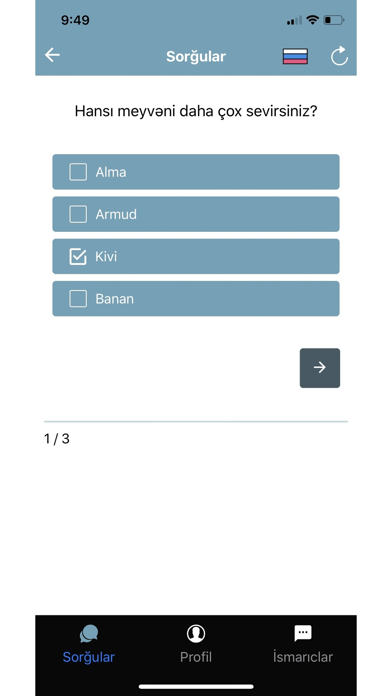The width and height of the screenshot is (392, 696).
Task: Switch language with the Russian flag icon
Action: [x=295, y=56]
